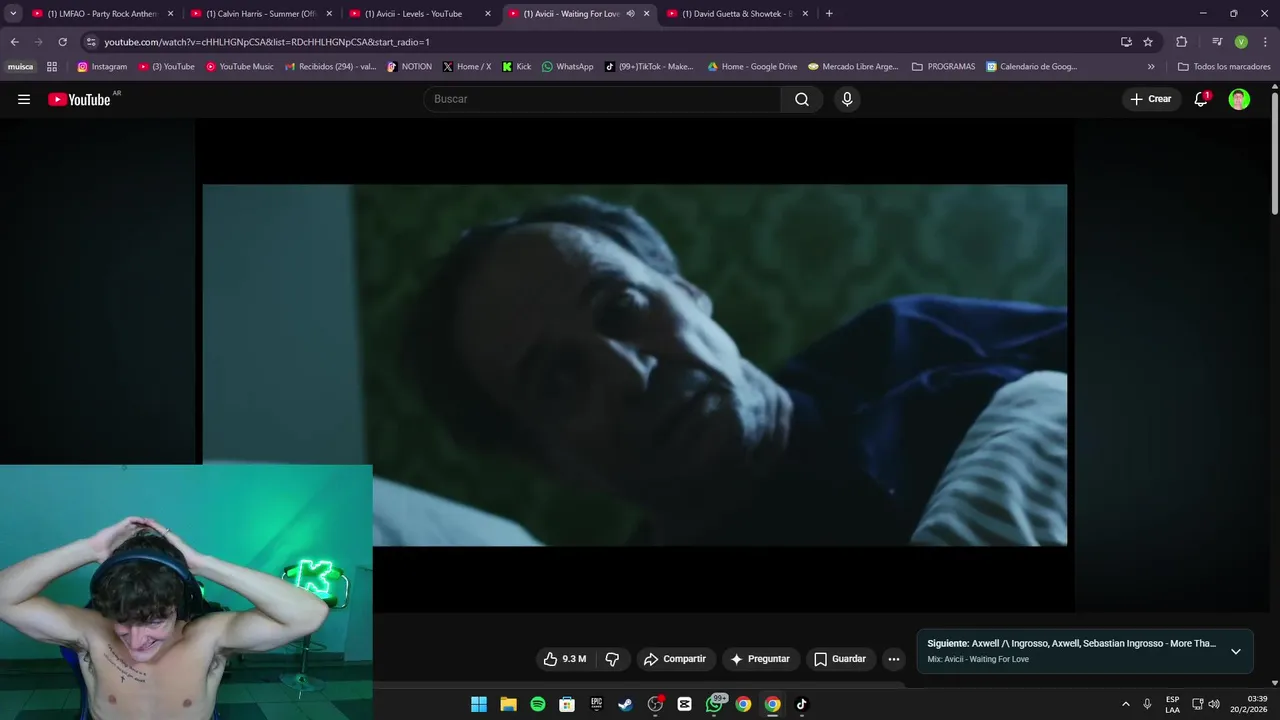Open the PROGRAMAS bookmarks folder
Screen dimensions: 1280x720
tap(943, 67)
